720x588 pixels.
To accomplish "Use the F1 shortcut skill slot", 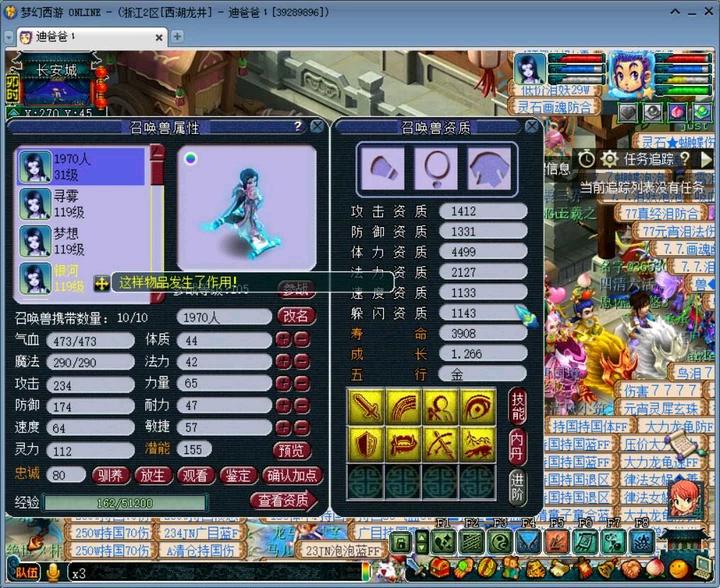I will click(x=443, y=542).
